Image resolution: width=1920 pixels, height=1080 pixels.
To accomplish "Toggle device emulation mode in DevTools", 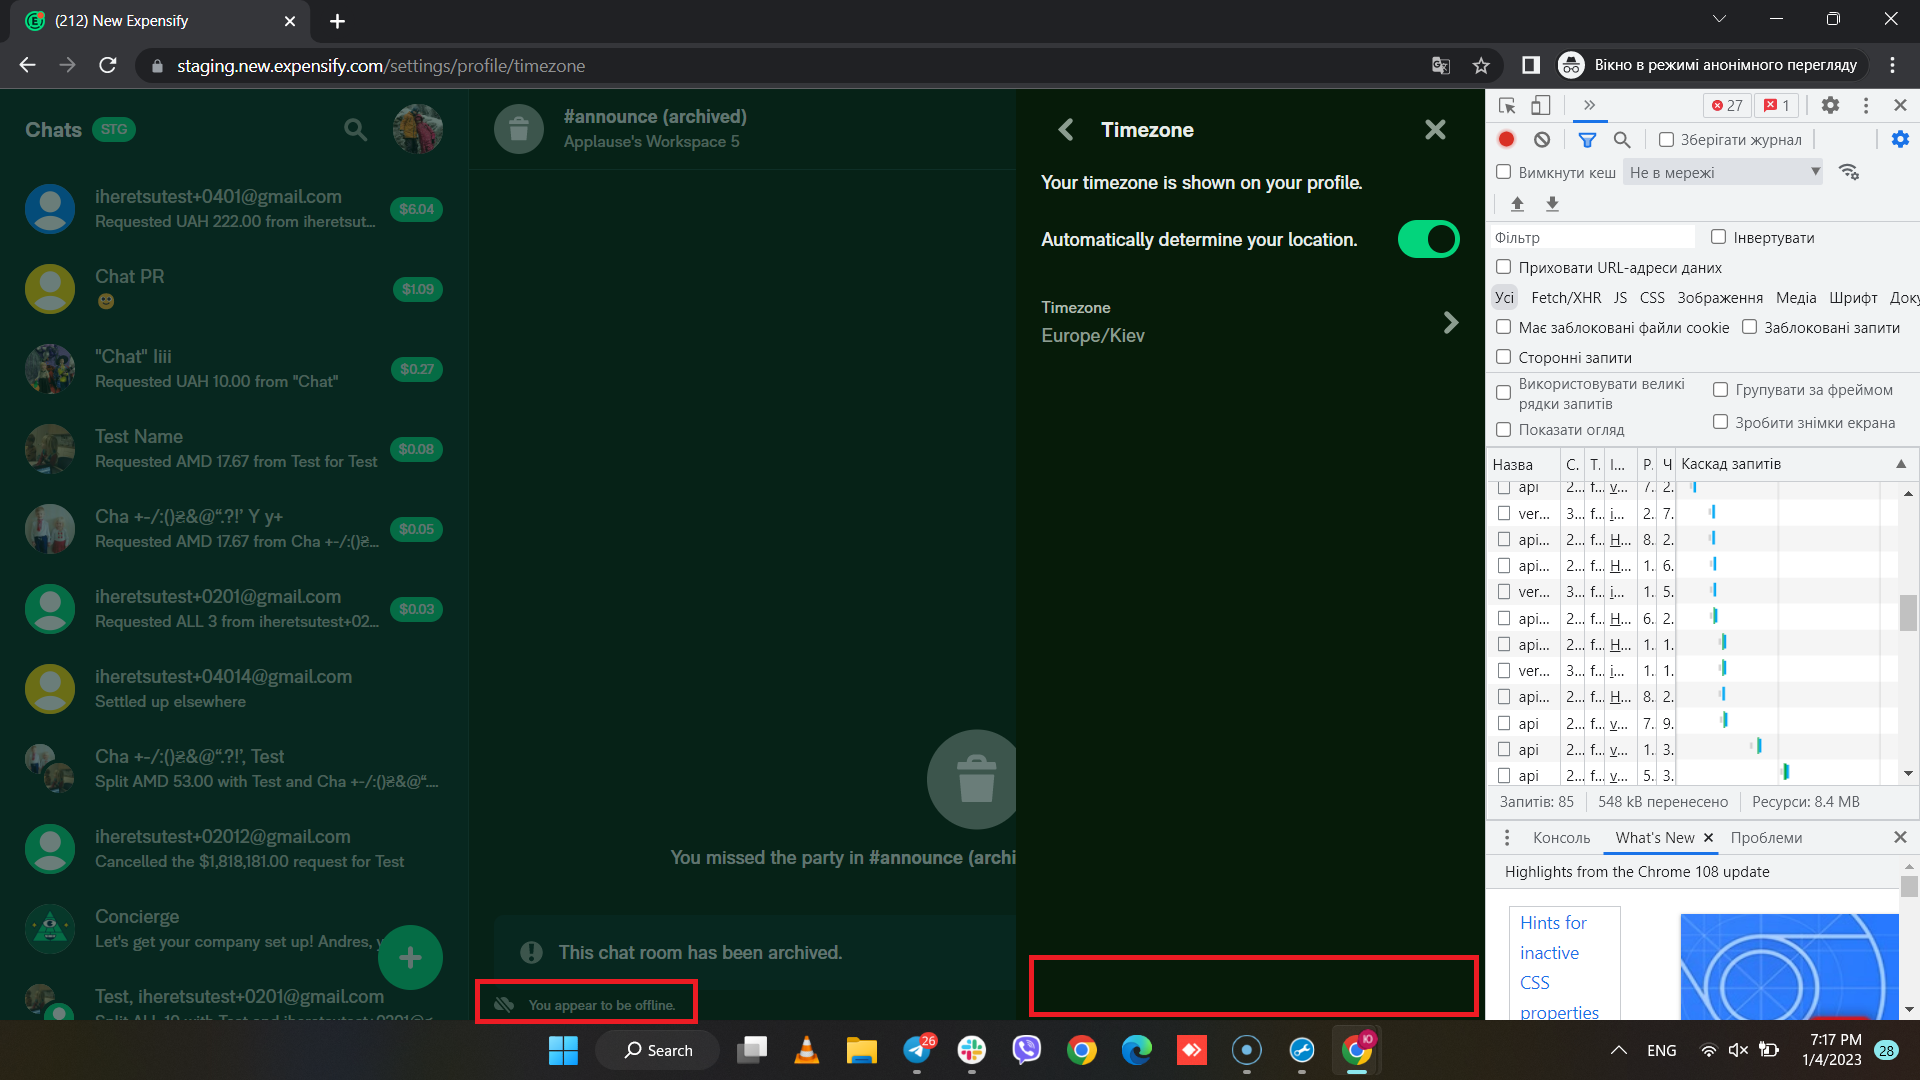I will [x=1539, y=105].
